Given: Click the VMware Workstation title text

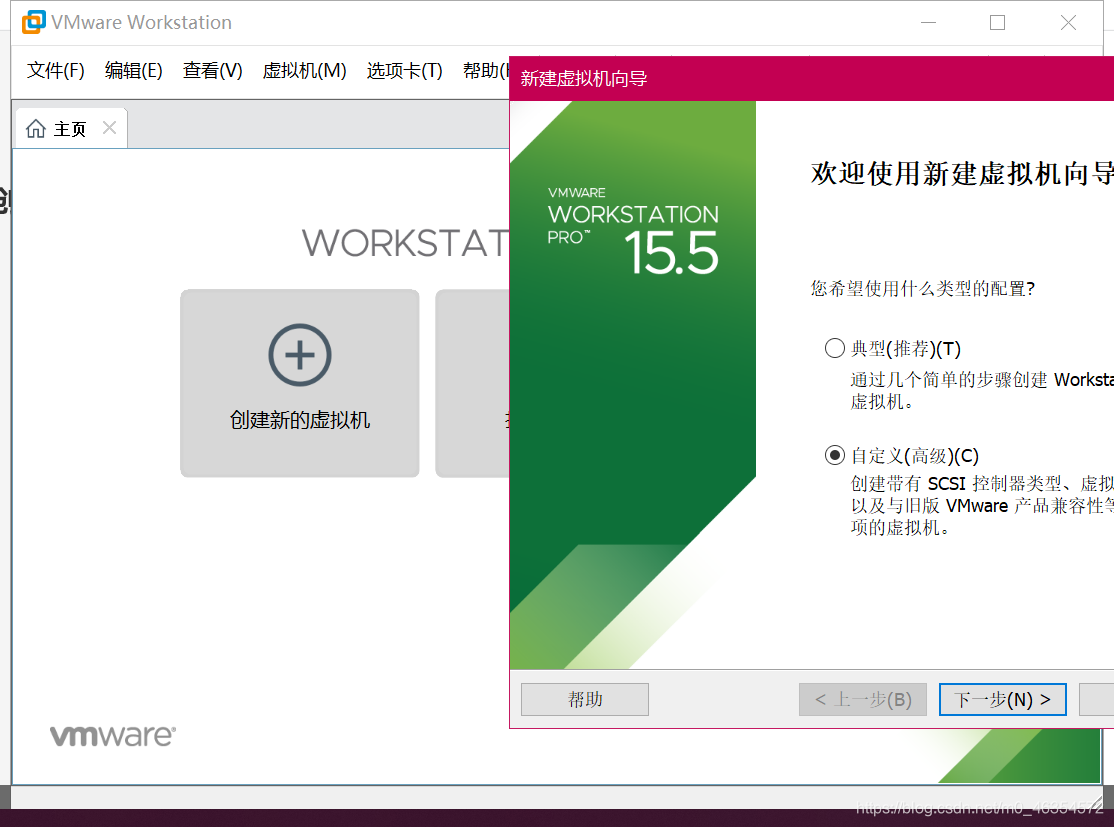Looking at the screenshot, I should pyautogui.click(x=141, y=23).
